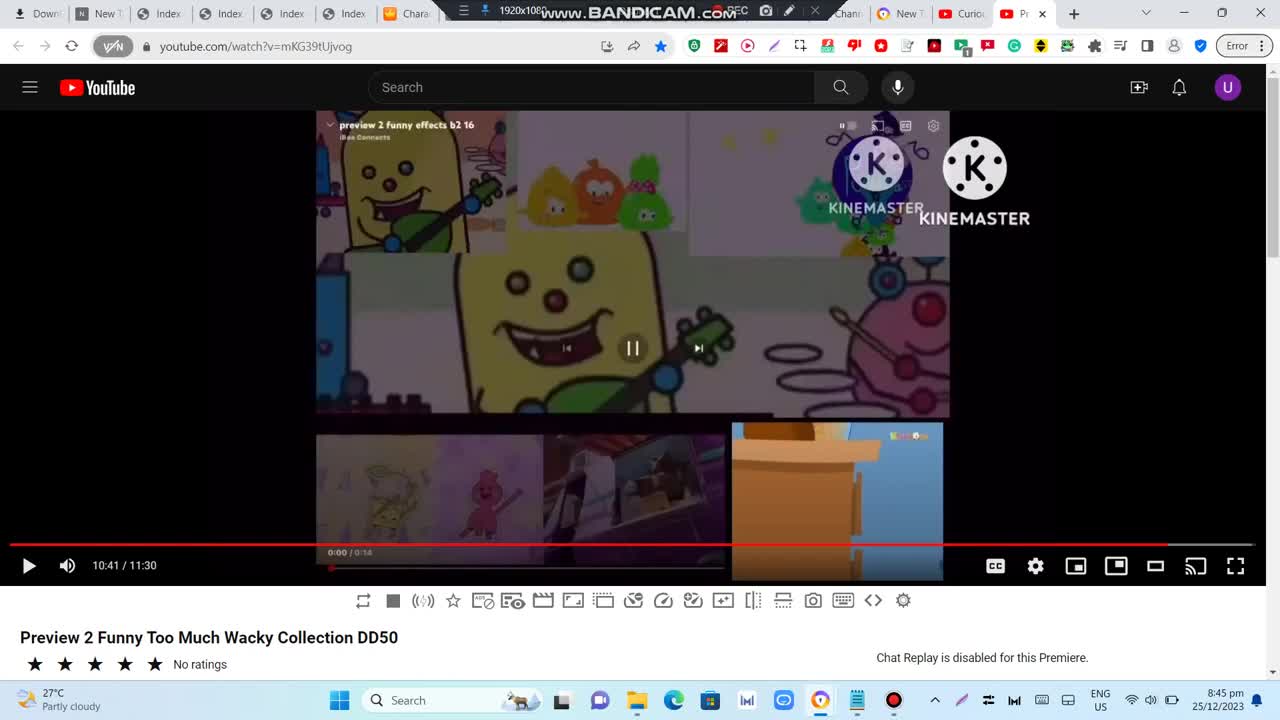The height and width of the screenshot is (720, 1280).
Task: Click the Chat Replay disabled message
Action: 982,658
